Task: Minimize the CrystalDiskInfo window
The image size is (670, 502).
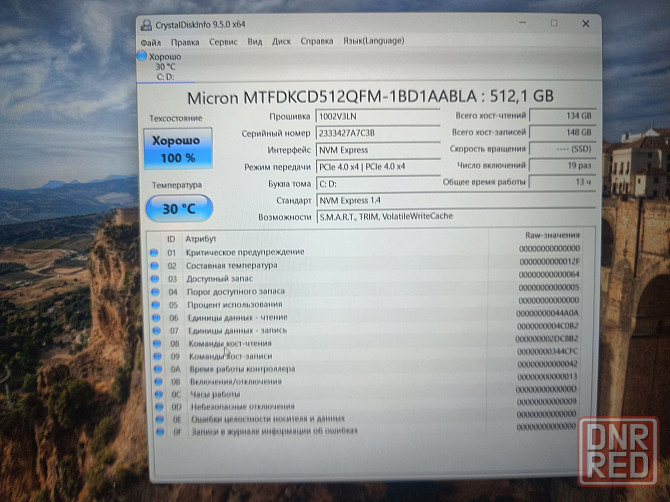Action: point(523,23)
